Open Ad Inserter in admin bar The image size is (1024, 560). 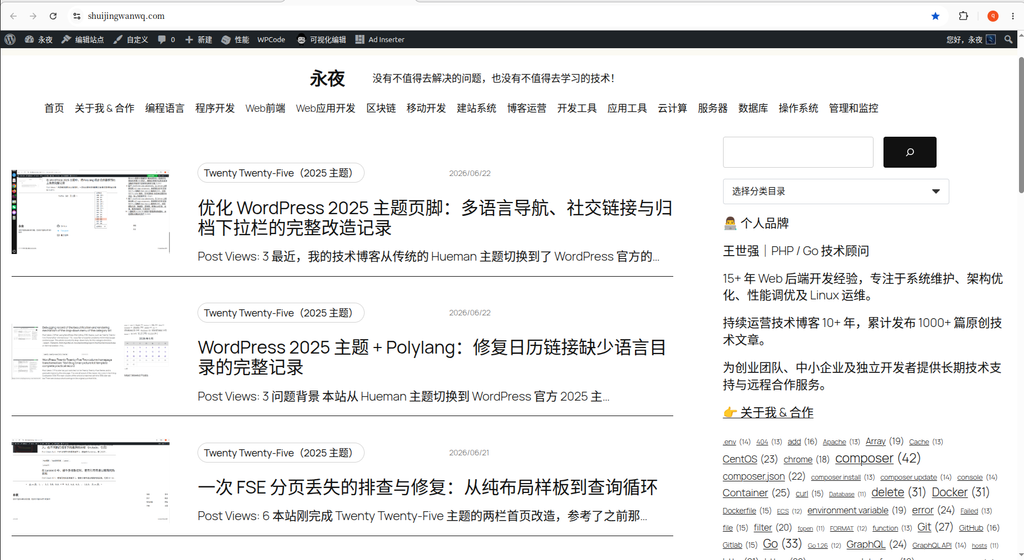click(x=380, y=39)
